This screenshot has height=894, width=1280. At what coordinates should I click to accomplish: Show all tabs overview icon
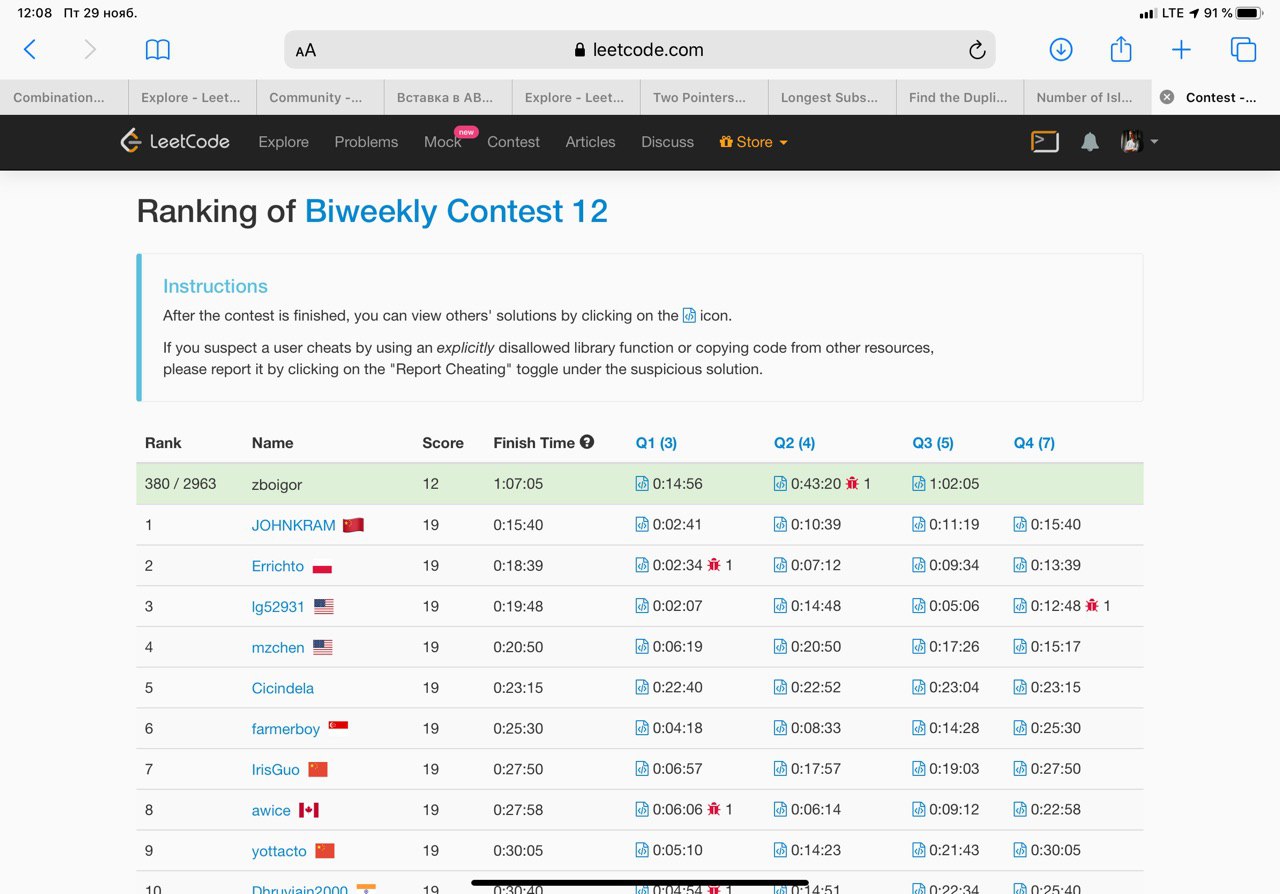pos(1243,49)
